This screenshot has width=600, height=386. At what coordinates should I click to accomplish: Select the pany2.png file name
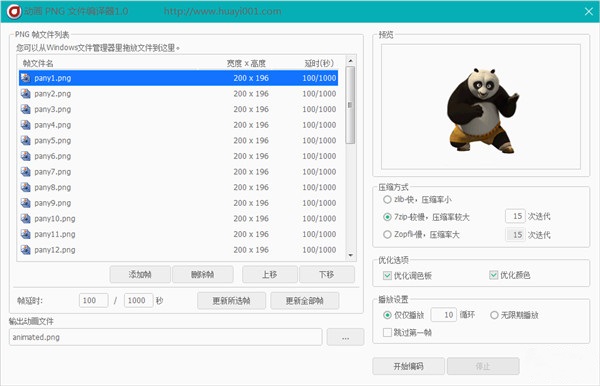[x=53, y=94]
